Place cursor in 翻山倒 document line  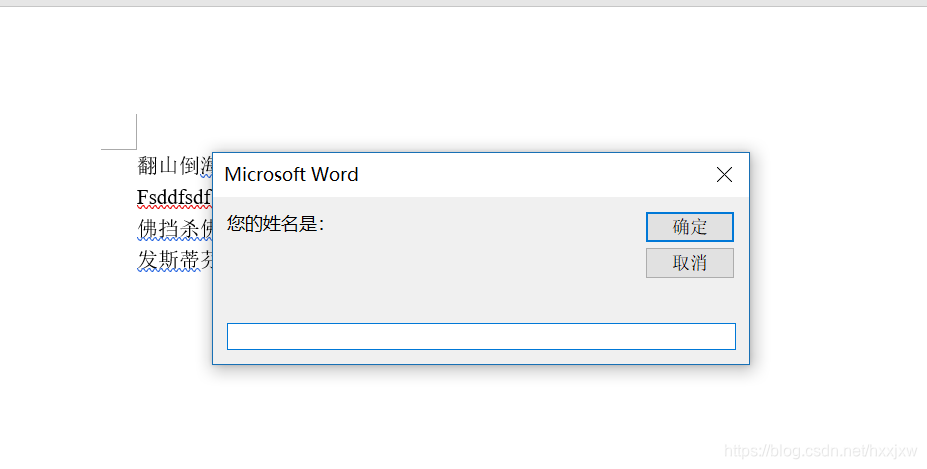tap(174, 166)
